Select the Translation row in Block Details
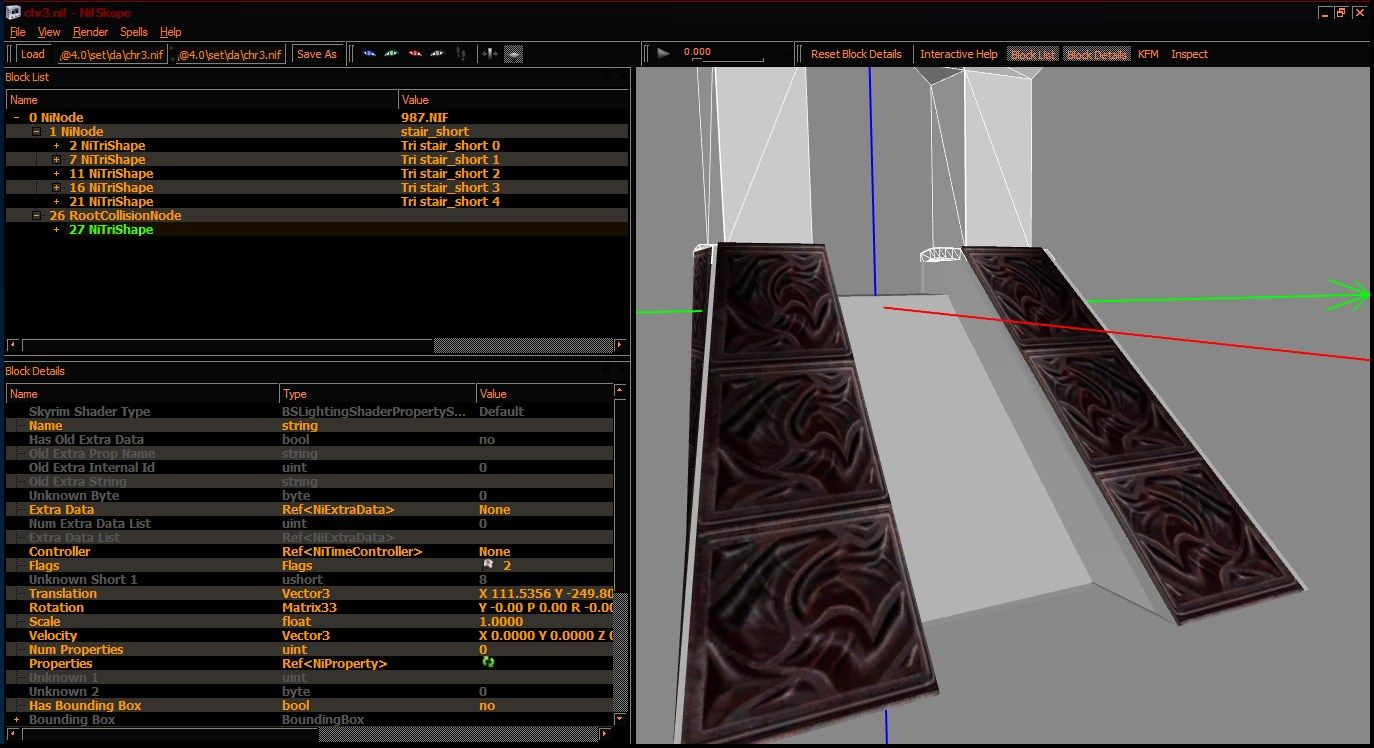Screen dimensions: 1374x748 (309, 593)
